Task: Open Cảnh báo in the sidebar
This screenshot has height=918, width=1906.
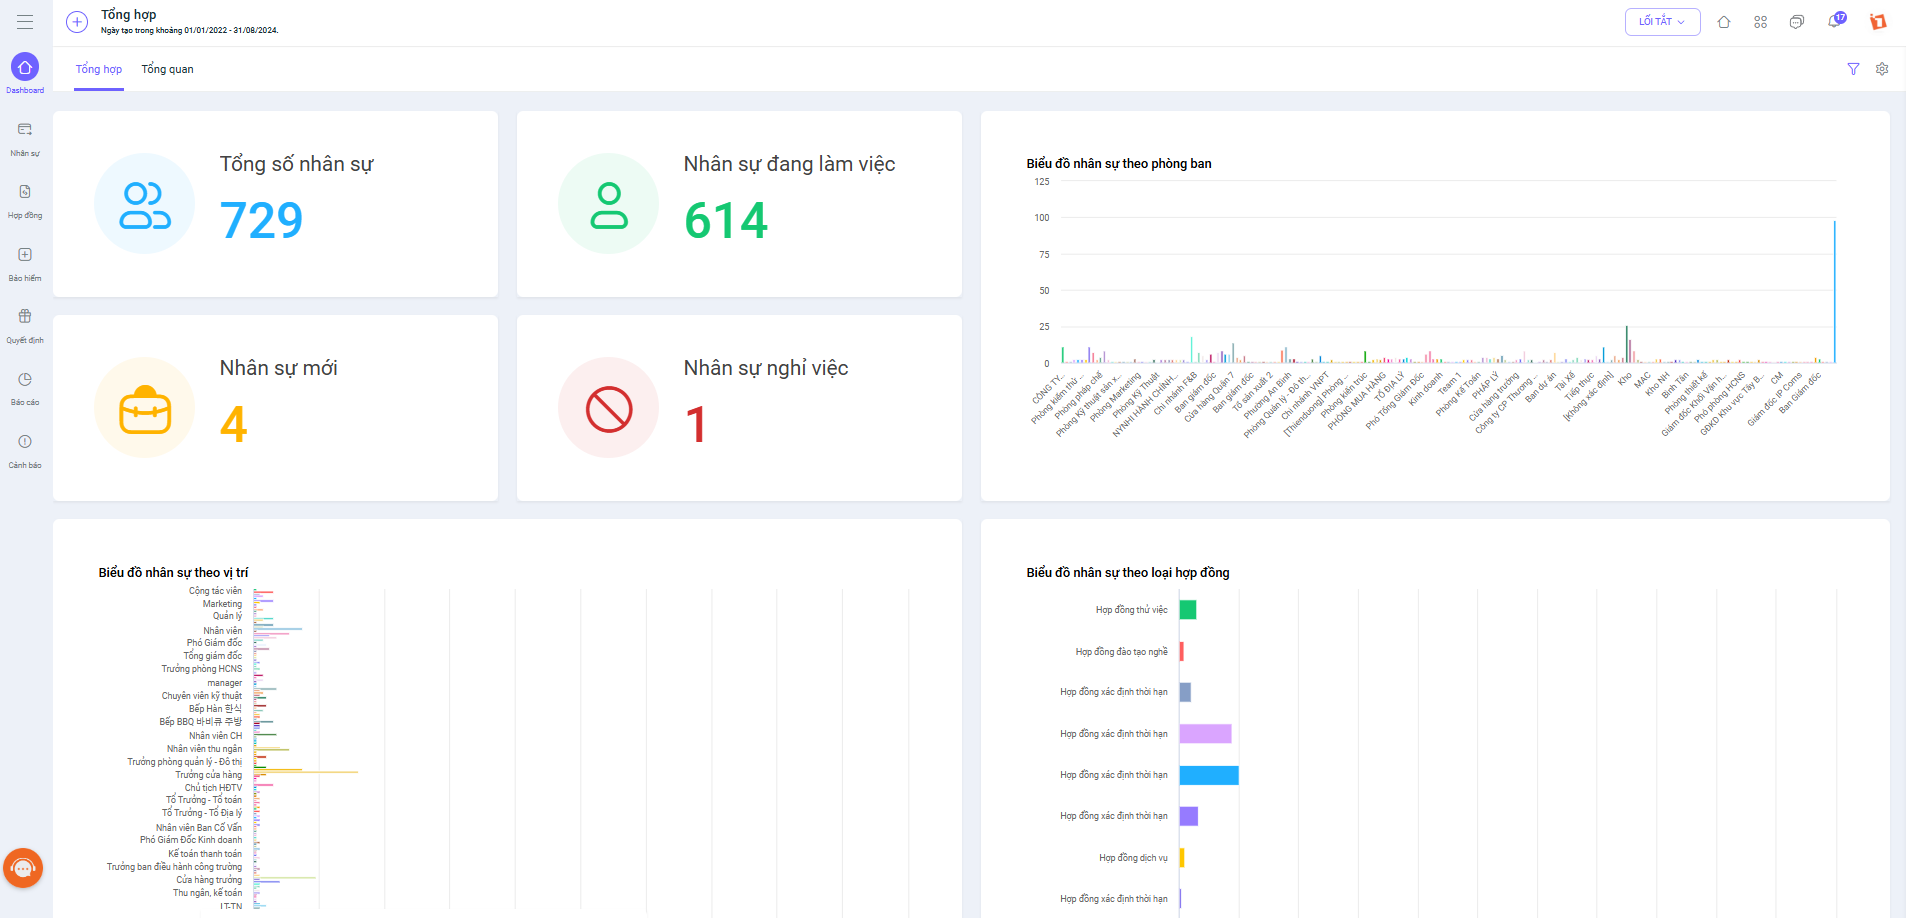Action: (x=25, y=451)
